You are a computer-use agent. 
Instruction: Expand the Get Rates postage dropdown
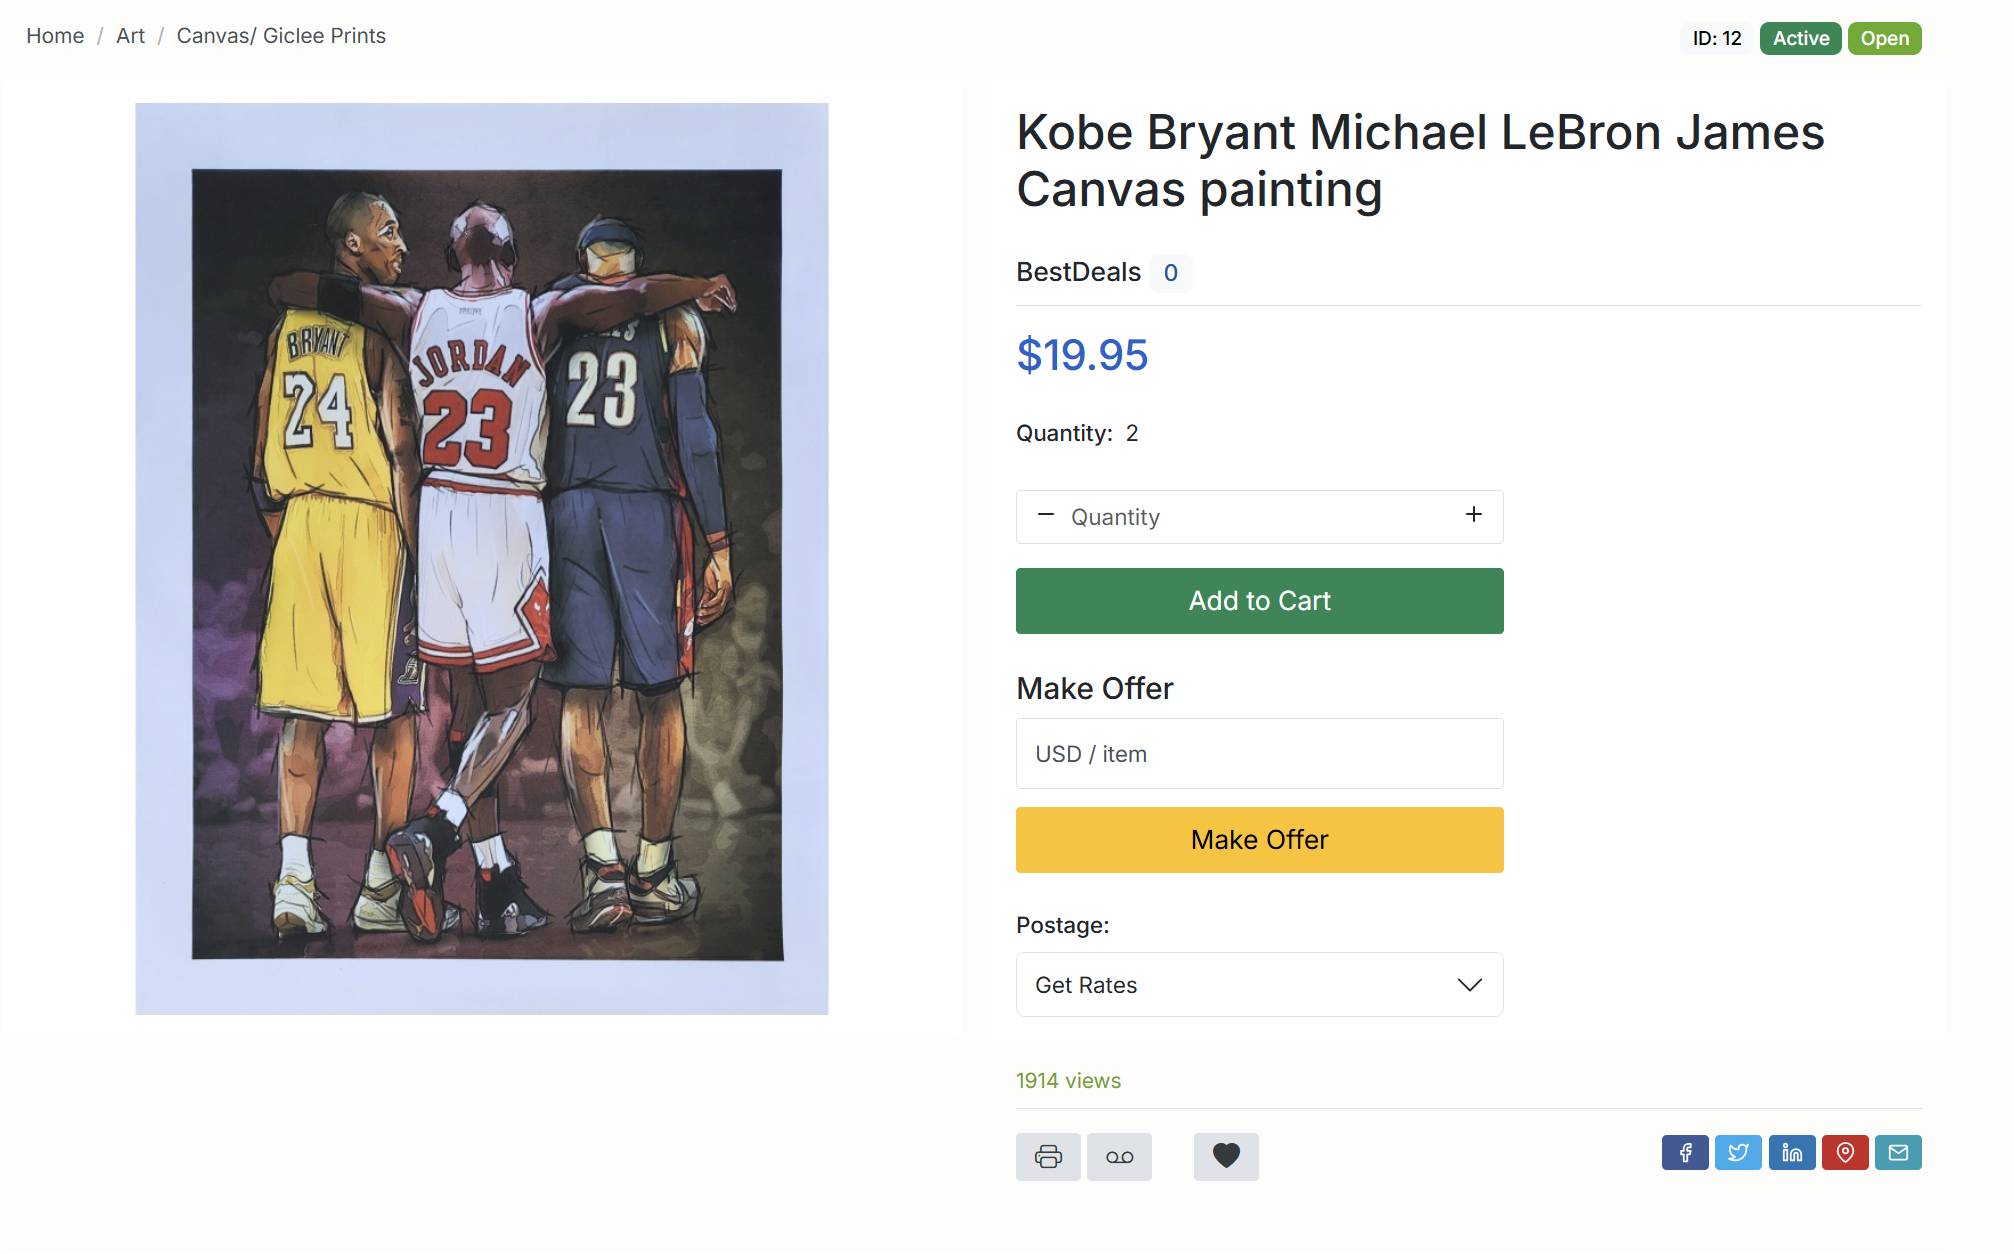1259,985
